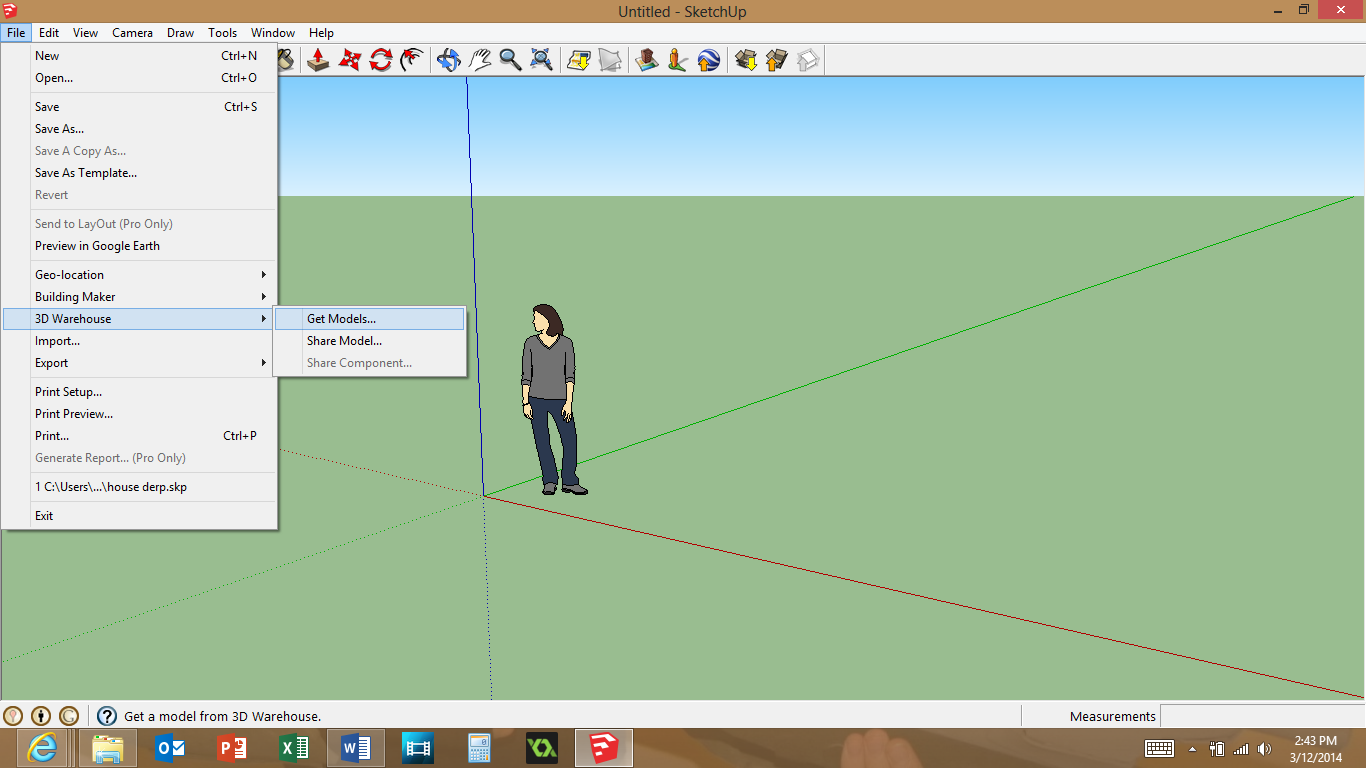Image resolution: width=1366 pixels, height=768 pixels.
Task: Choose Save As... from the File menu
Action: tap(139, 129)
